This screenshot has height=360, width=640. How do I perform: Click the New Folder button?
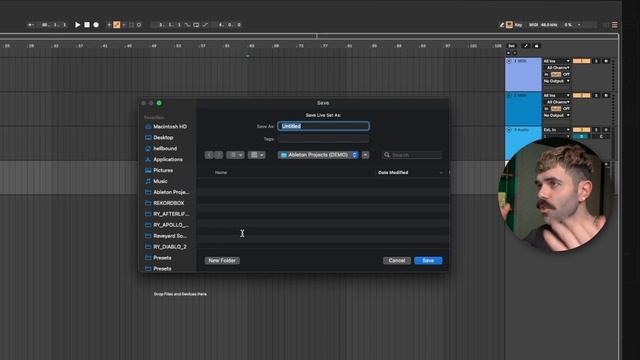(222, 260)
